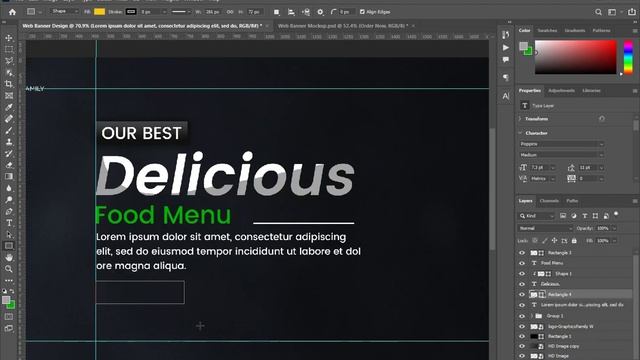Image resolution: width=640 pixels, height=360 pixels.
Task: Select the Rectangle shape tool
Action: [9, 246]
